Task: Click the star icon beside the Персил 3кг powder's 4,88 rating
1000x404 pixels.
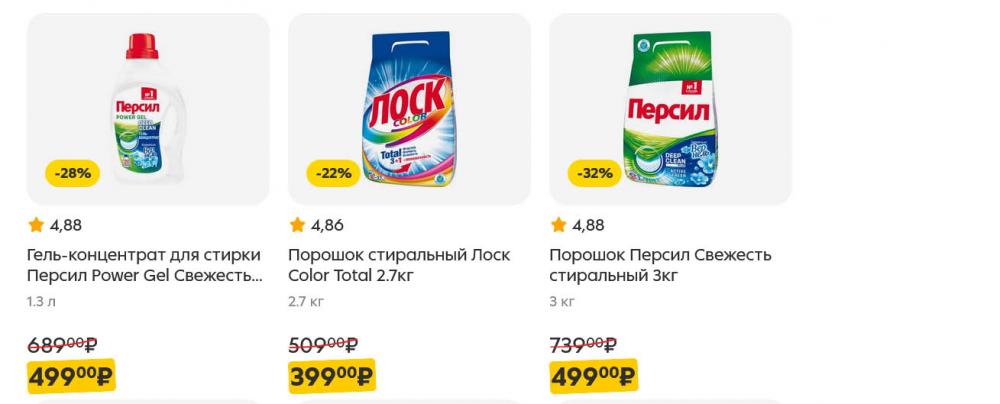Action: 559,225
